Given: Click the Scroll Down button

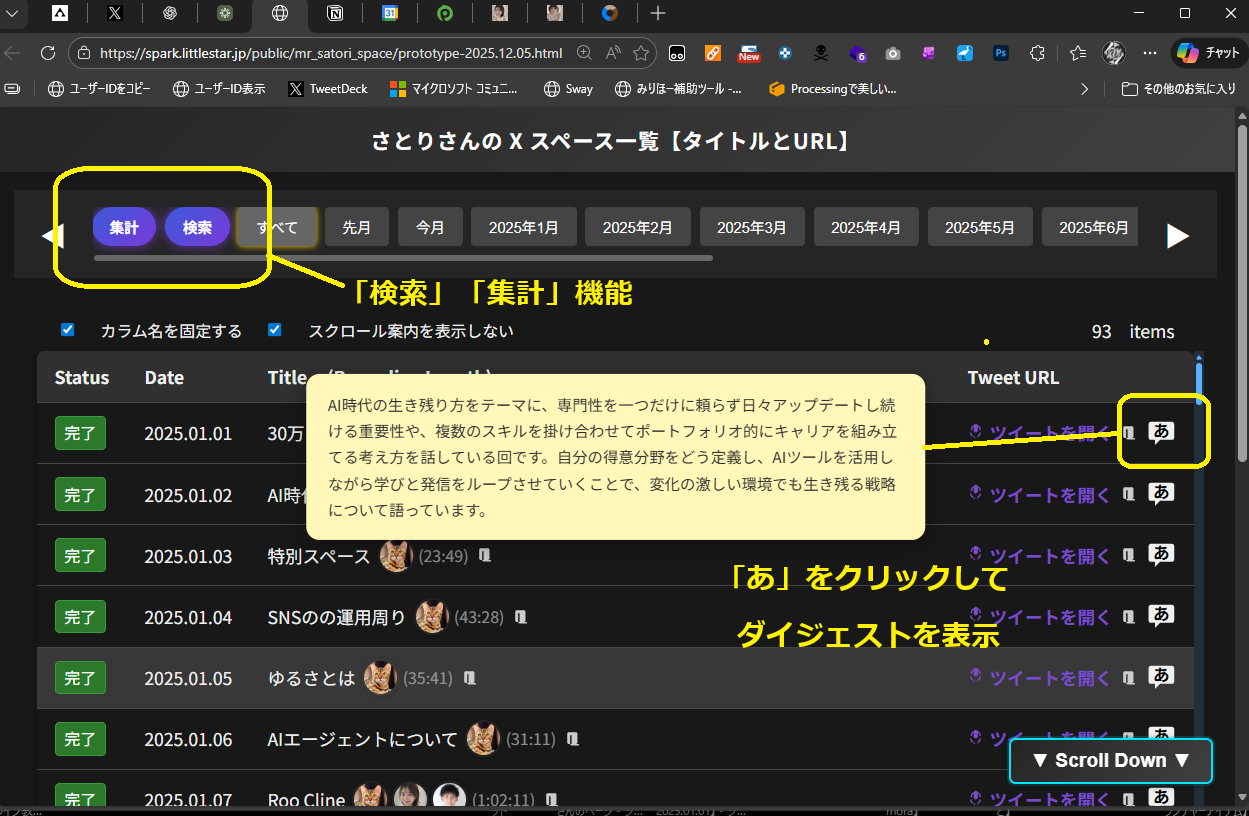Looking at the screenshot, I should [x=1110, y=760].
